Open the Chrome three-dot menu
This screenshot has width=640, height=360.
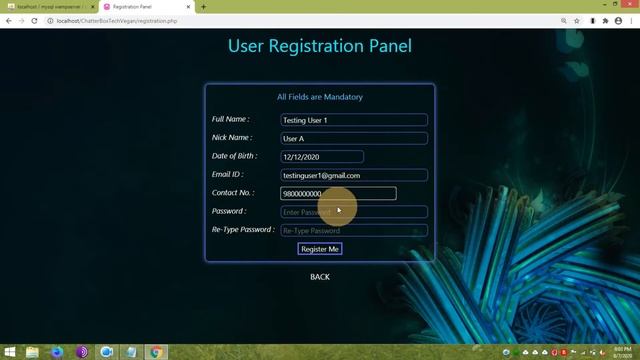tap(631, 21)
